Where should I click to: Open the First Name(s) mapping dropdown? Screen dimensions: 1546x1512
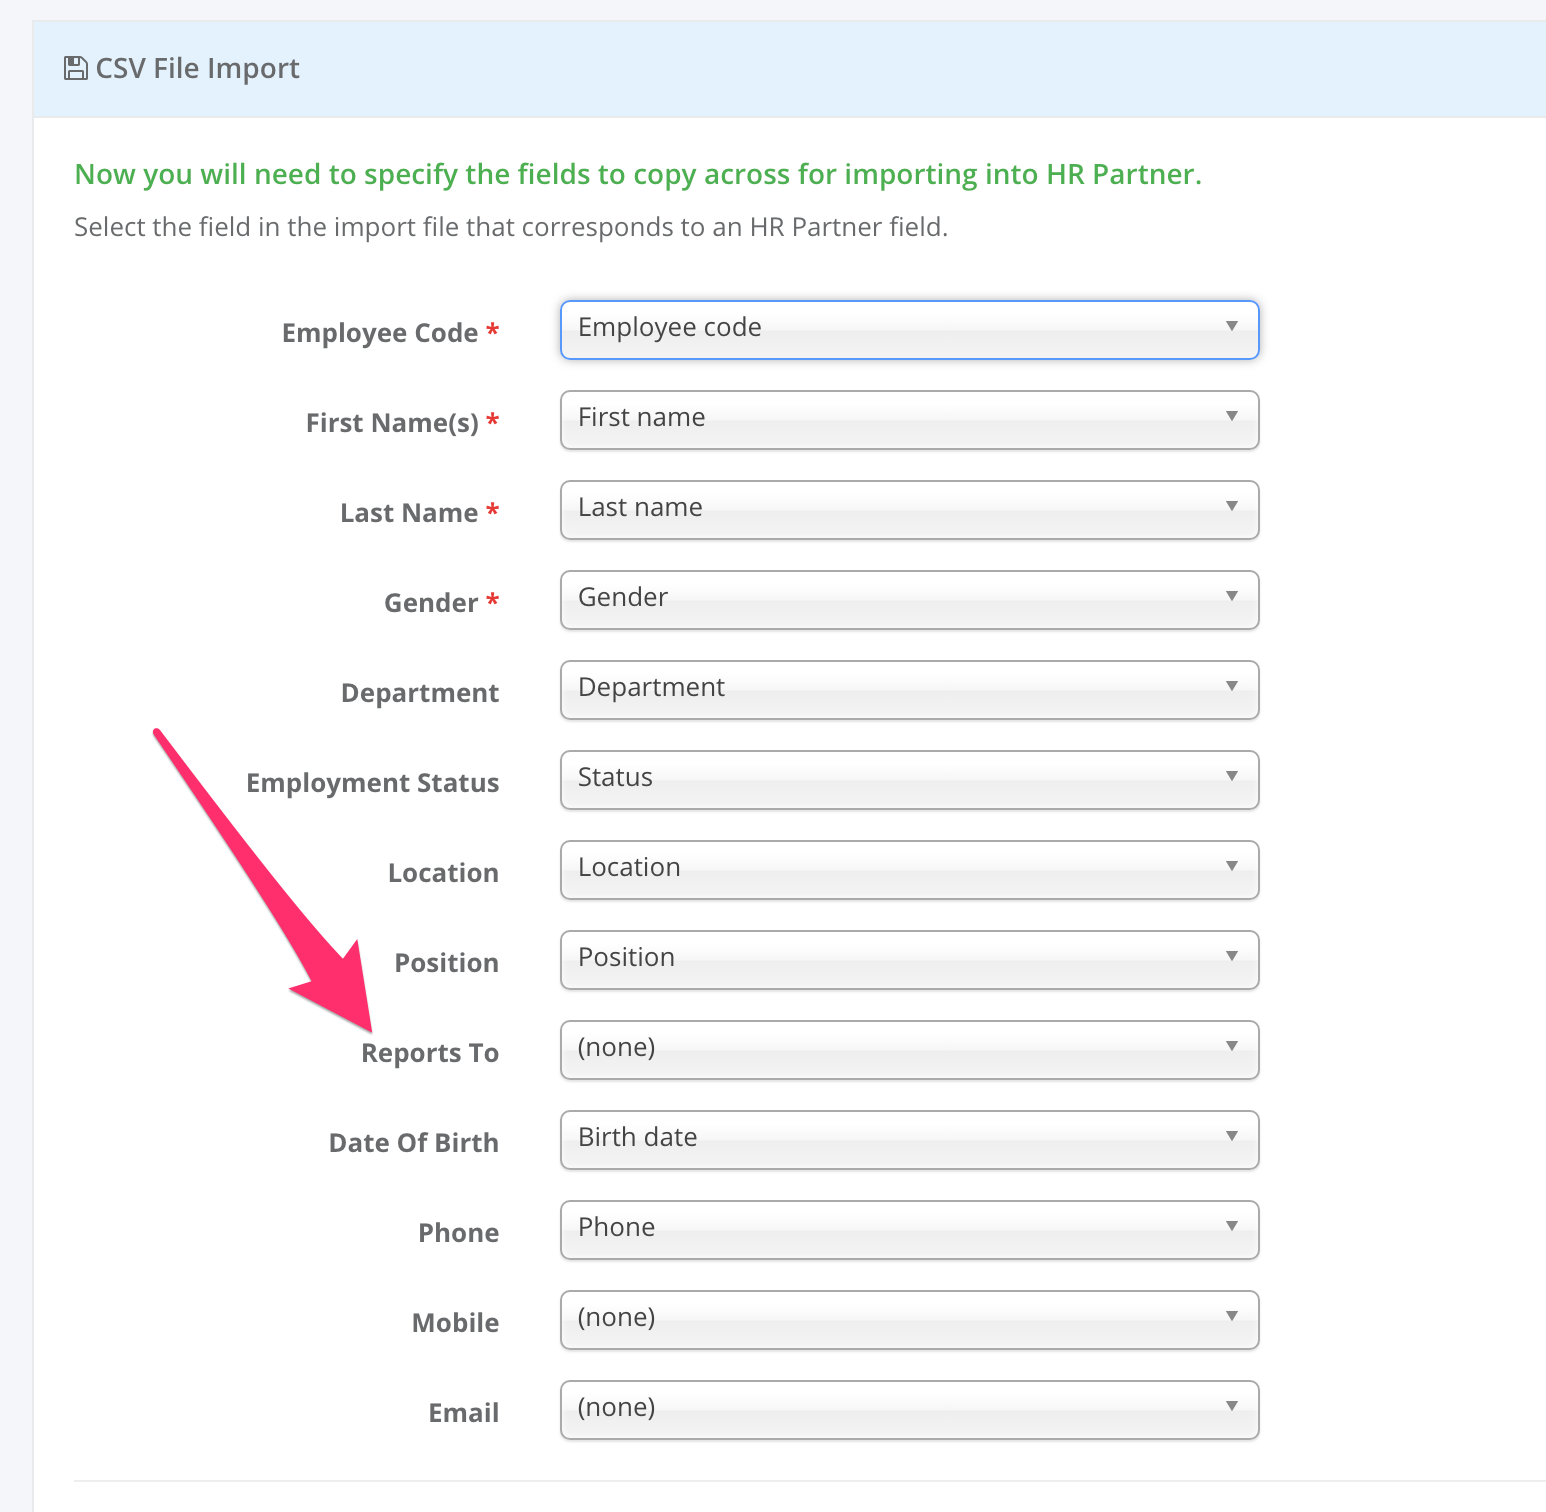(x=909, y=420)
